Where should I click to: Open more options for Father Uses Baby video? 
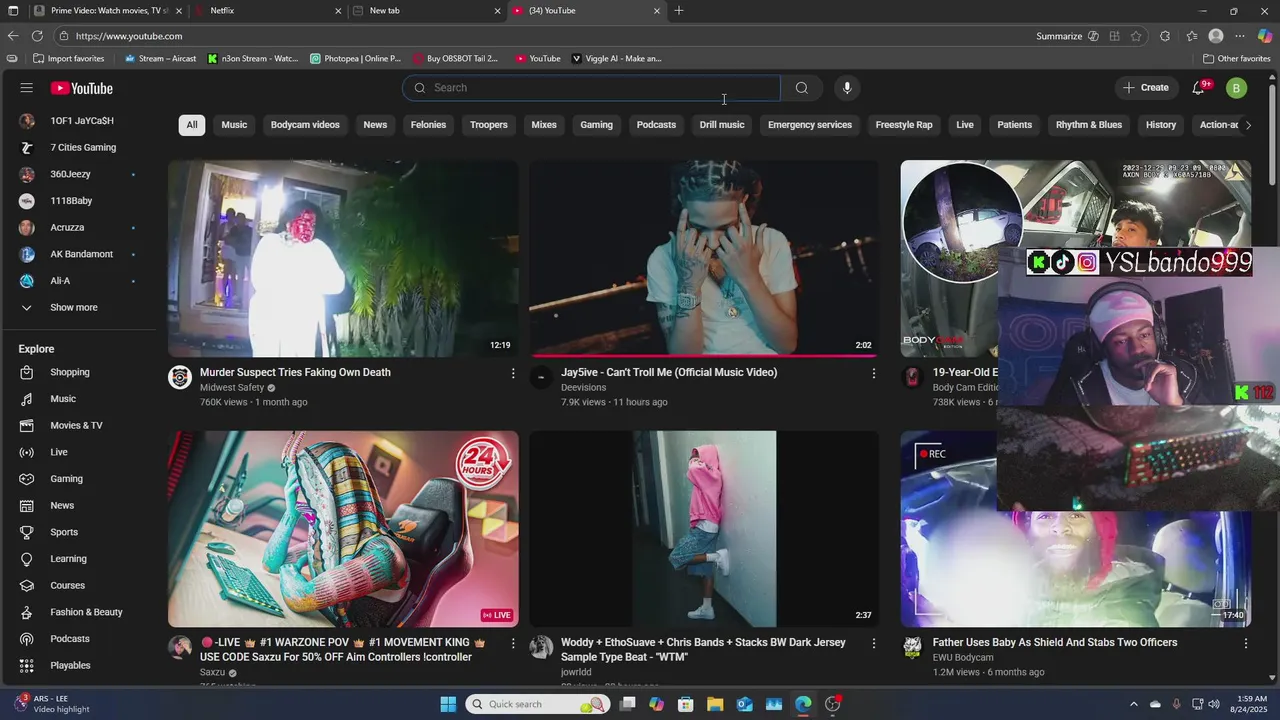tap(1245, 643)
